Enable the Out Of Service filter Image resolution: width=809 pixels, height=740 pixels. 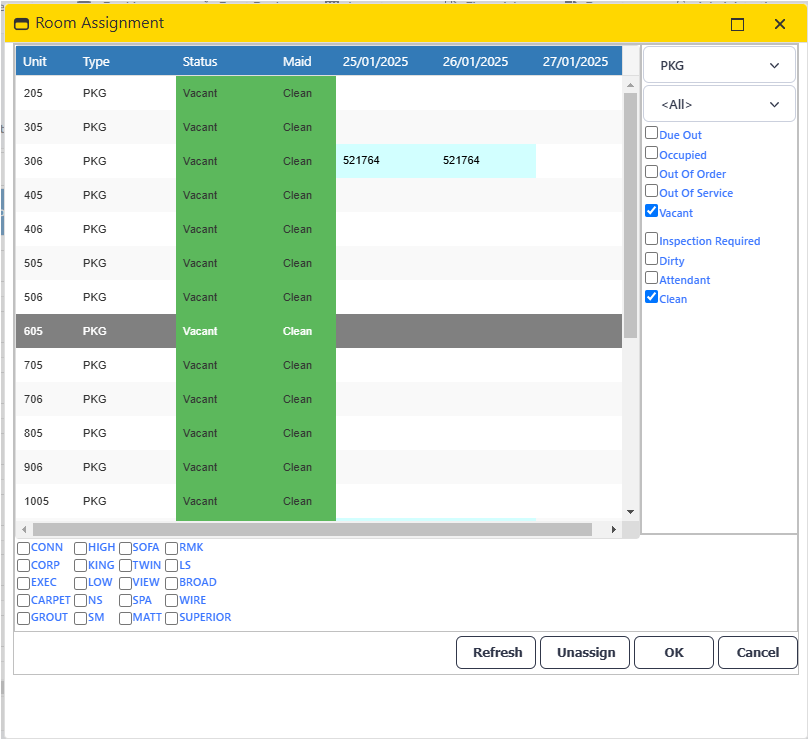[651, 191]
